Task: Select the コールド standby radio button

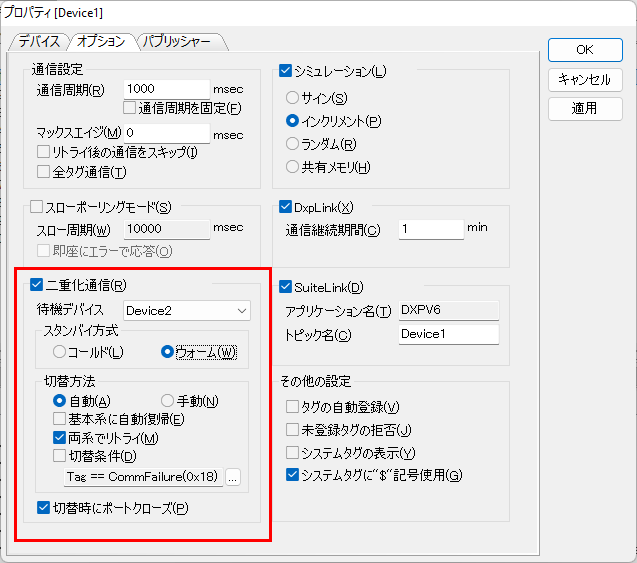Action: [60, 352]
